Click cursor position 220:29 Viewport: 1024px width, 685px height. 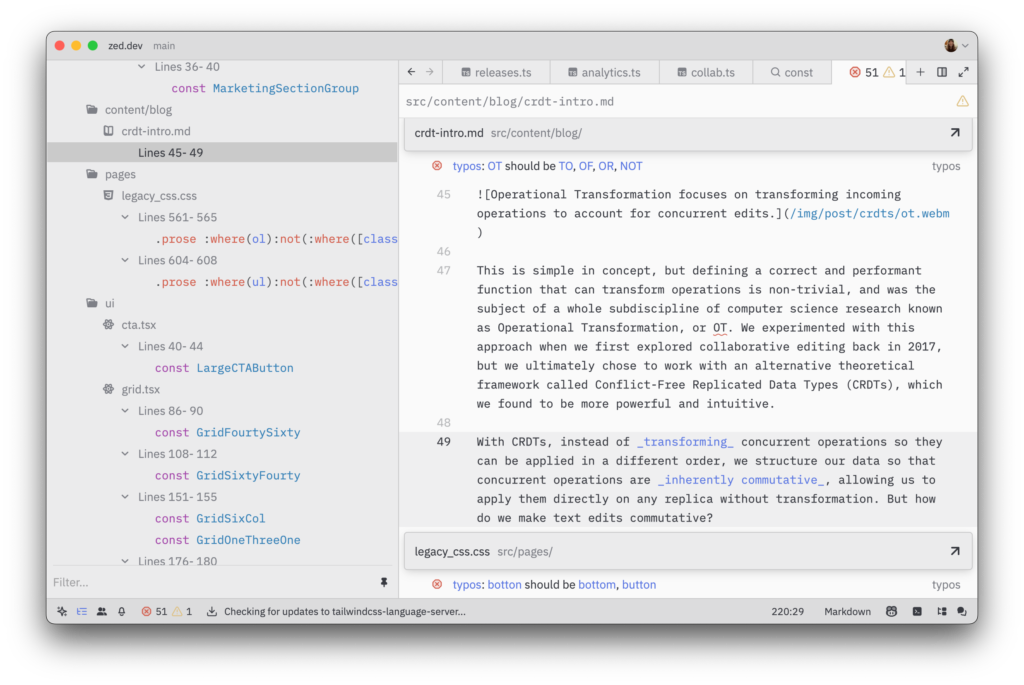pos(787,611)
